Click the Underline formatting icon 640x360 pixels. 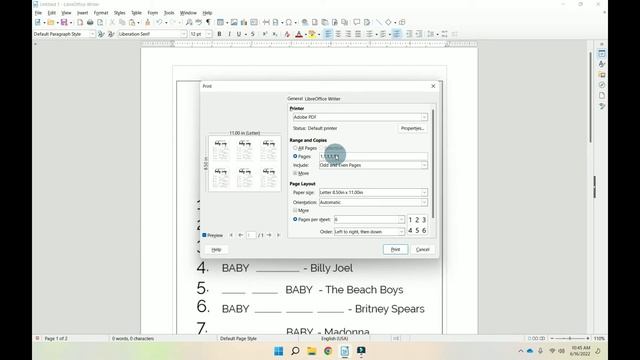[x=239, y=34]
